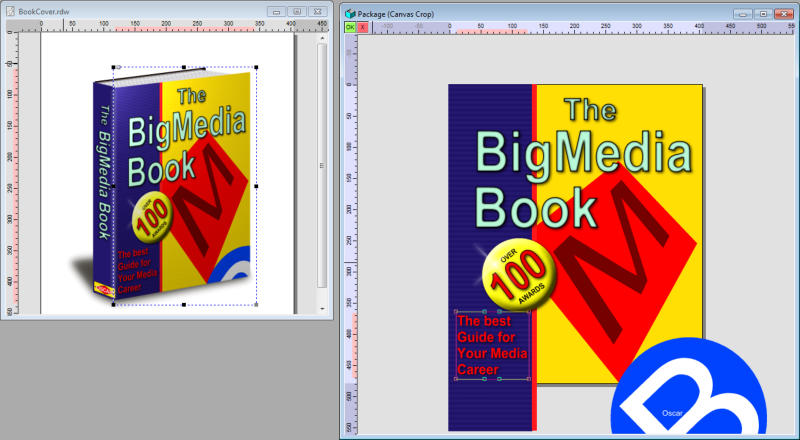Viewport: 800px width, 440px height.
Task: Click bottom-left selection handle of 3D book
Action: click(x=113, y=305)
